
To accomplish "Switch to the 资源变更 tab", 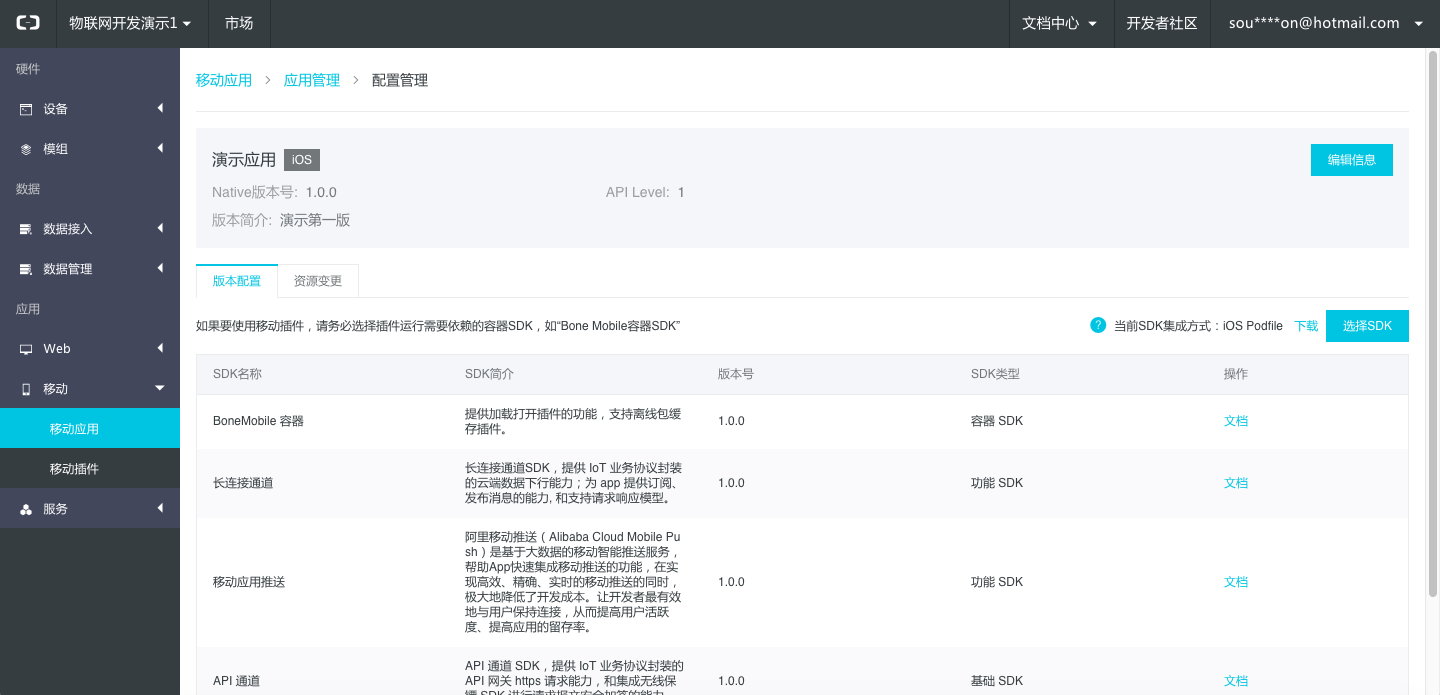I will click(318, 281).
